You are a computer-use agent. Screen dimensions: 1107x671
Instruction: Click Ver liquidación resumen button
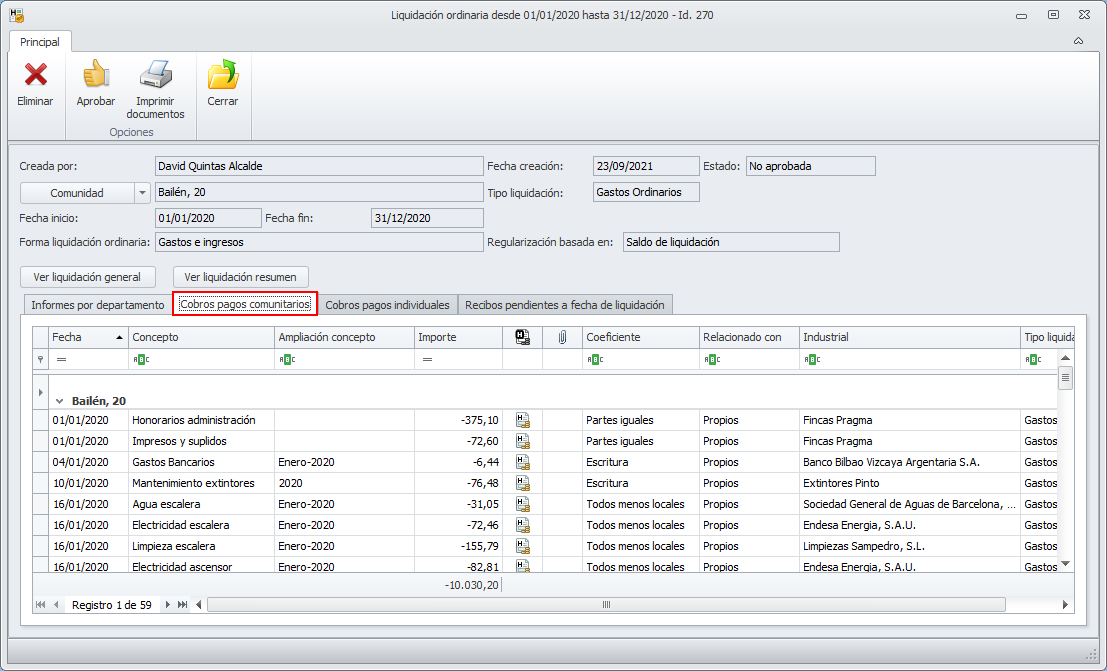click(240, 277)
